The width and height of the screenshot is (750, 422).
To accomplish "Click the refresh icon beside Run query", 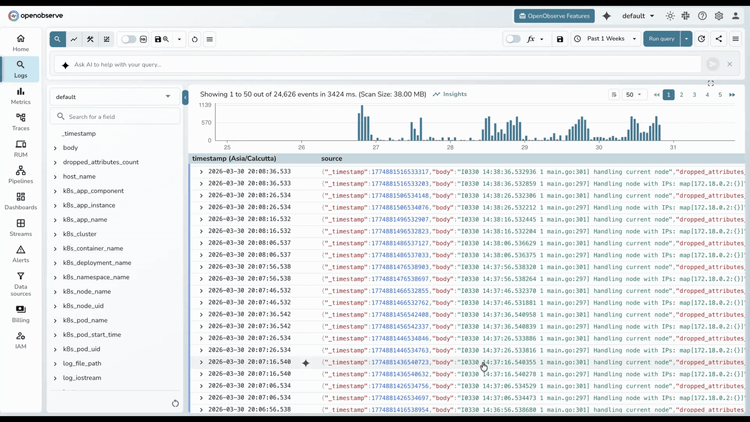I will coord(701,39).
